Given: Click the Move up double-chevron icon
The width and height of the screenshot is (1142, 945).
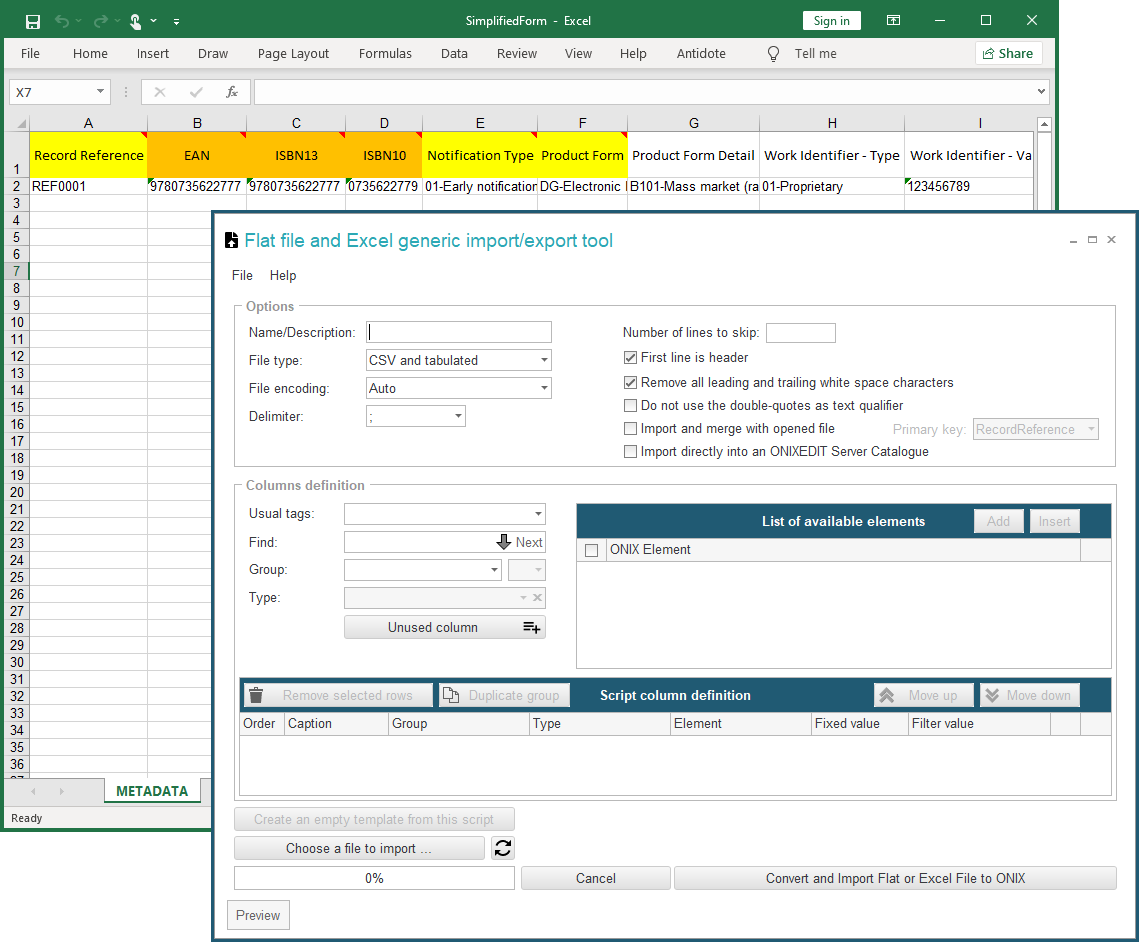Looking at the screenshot, I should pyautogui.click(x=886, y=695).
